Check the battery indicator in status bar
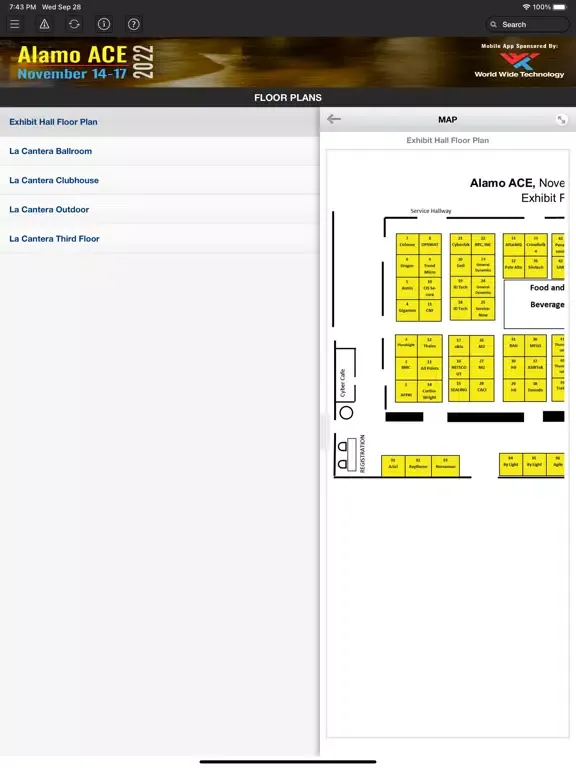576x768 pixels. [x=560, y=7]
